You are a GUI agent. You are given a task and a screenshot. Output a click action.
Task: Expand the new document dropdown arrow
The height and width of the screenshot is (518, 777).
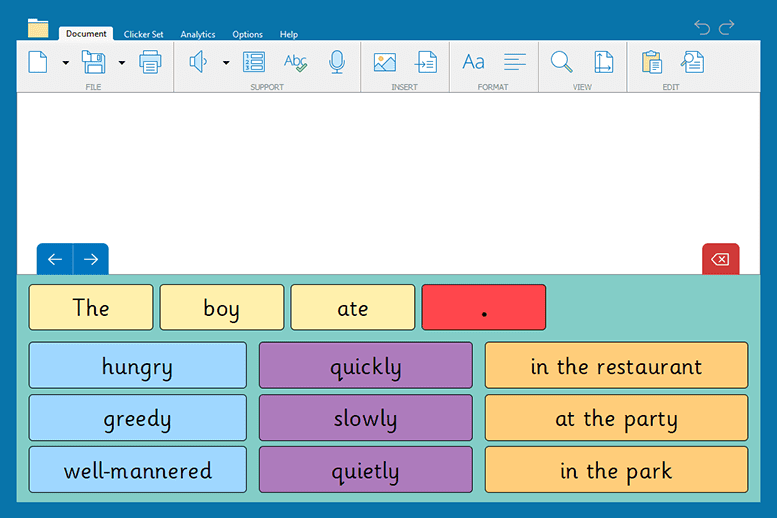pyautogui.click(x=65, y=63)
